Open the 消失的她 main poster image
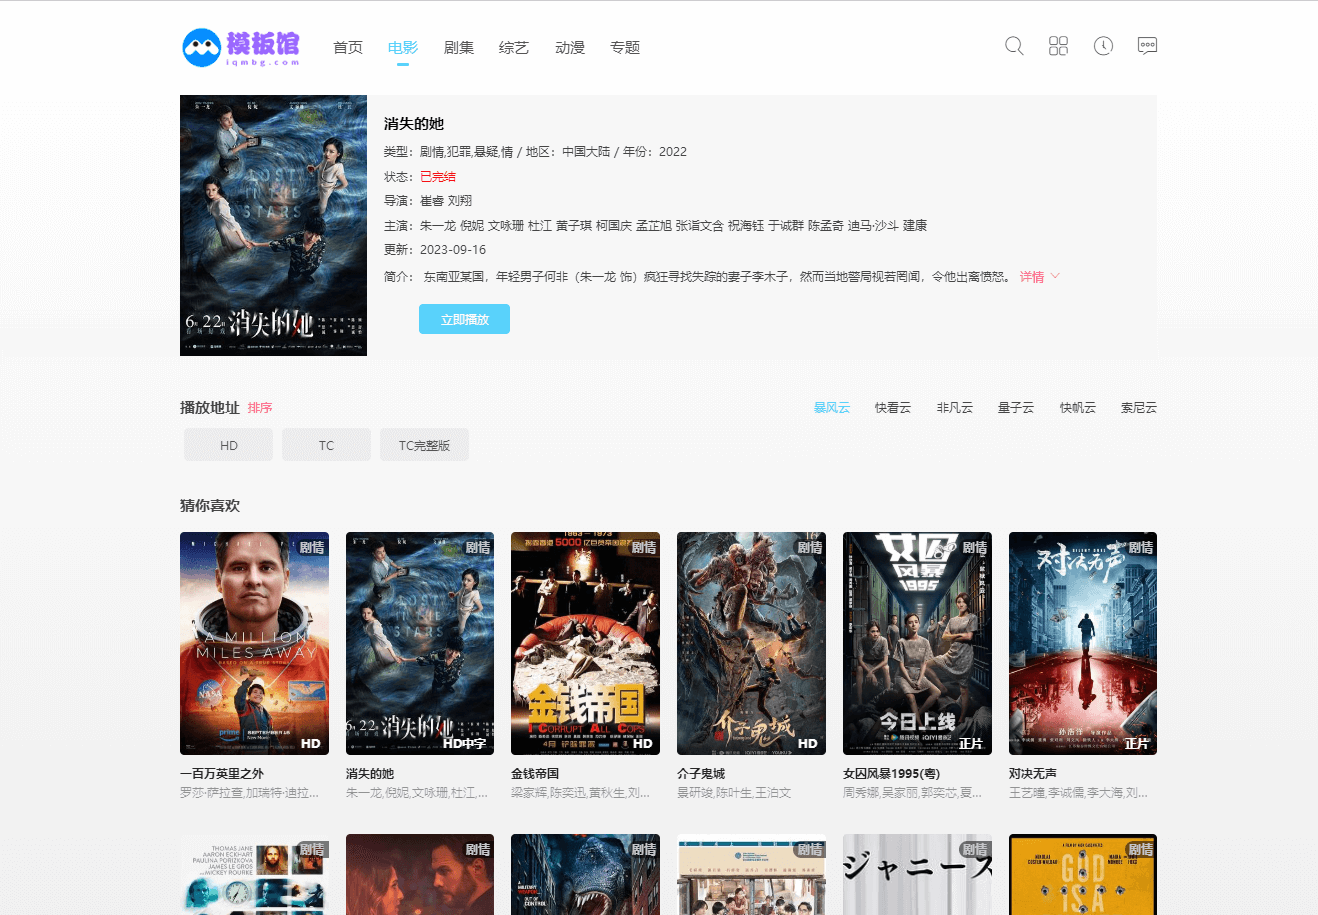Image resolution: width=1318 pixels, height=915 pixels. 273,225
